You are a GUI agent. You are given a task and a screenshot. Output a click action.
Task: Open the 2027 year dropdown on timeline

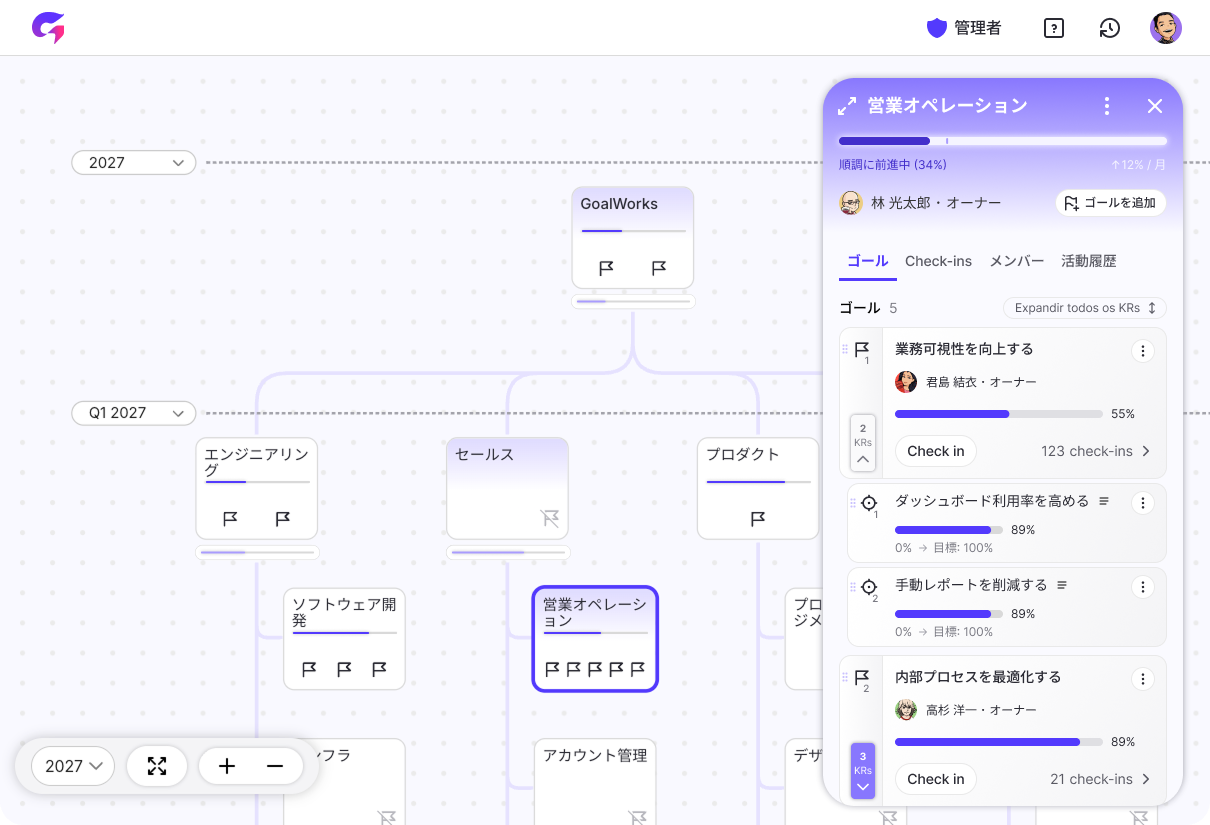pos(133,162)
